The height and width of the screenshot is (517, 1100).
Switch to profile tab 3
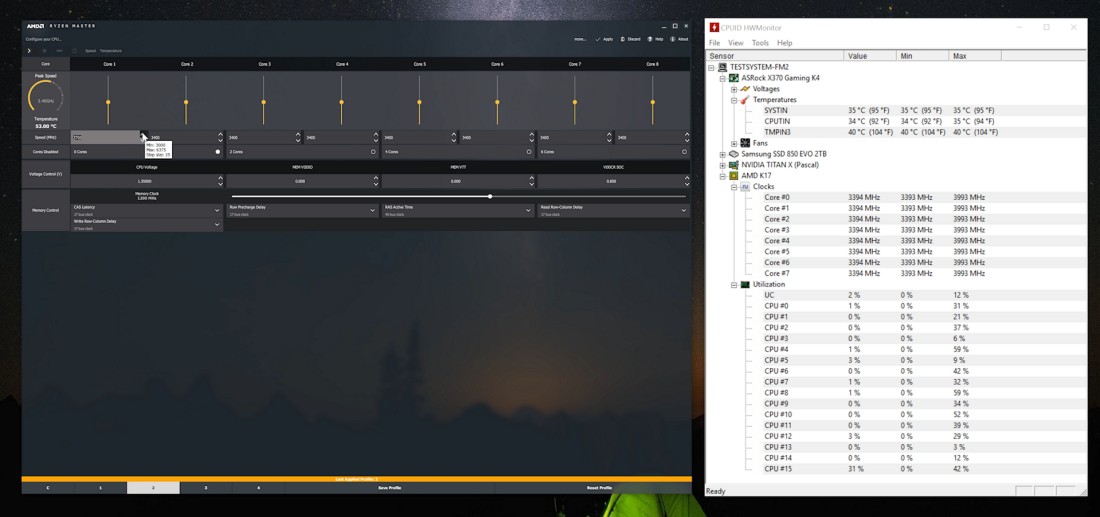click(206, 488)
